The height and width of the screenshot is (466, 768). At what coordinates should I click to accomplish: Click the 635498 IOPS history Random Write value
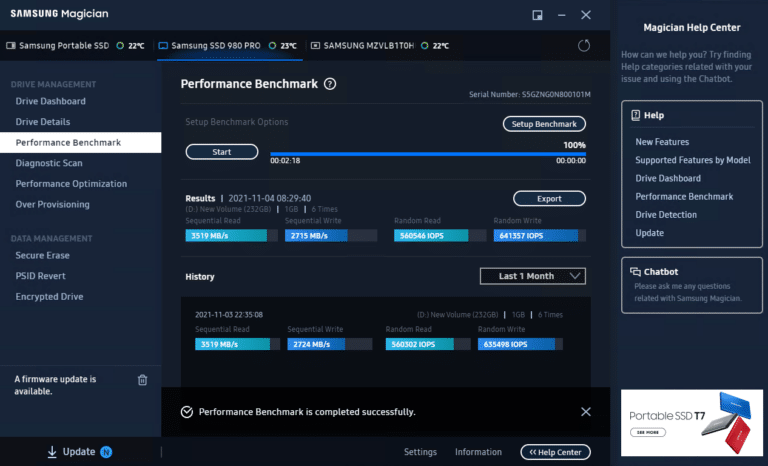pyautogui.click(x=520, y=344)
